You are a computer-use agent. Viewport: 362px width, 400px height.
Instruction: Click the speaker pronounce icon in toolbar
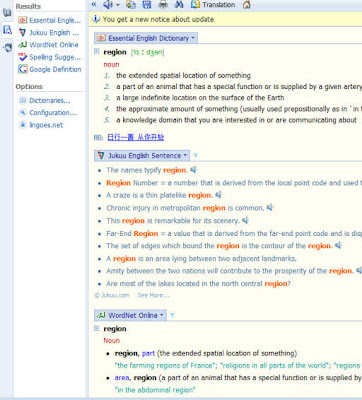click(108, 5)
